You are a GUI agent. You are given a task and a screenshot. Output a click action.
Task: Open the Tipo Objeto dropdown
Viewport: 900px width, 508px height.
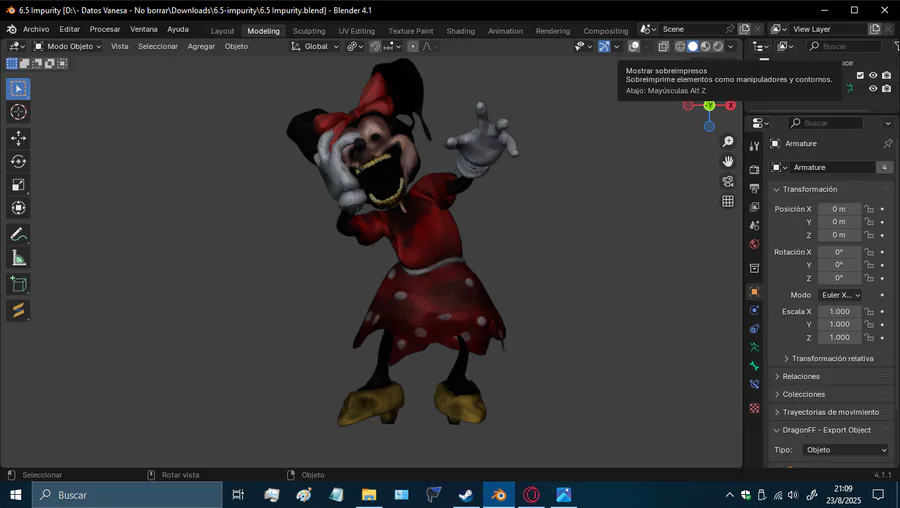tap(845, 450)
